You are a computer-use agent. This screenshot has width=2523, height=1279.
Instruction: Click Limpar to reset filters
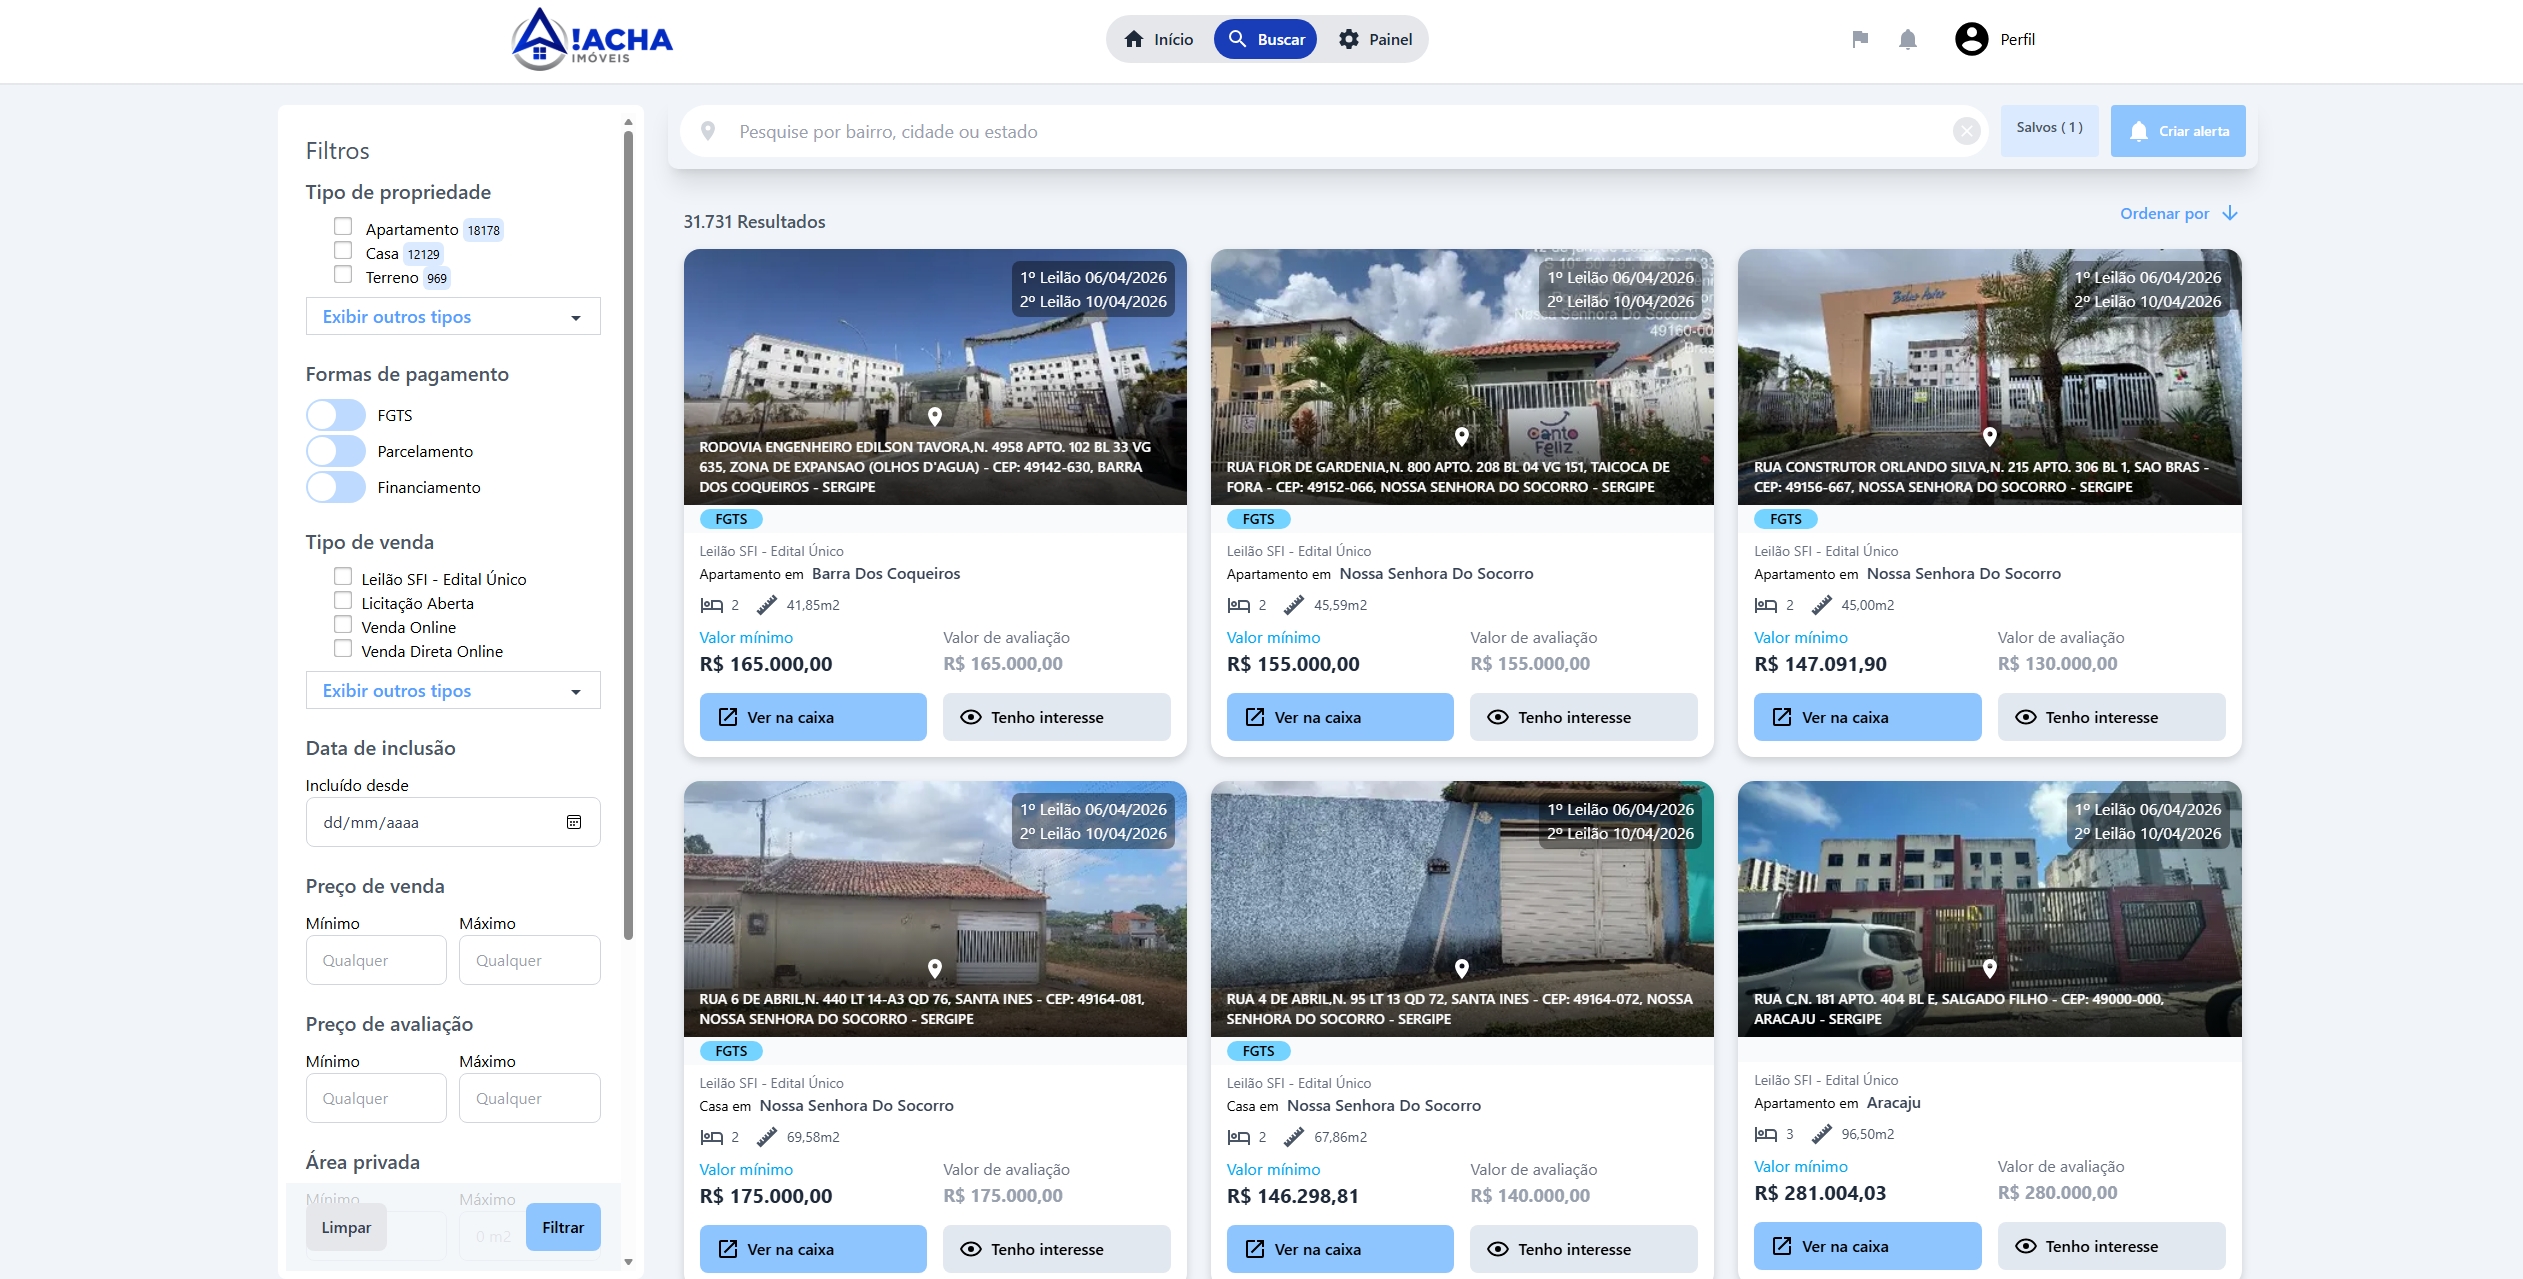point(346,1227)
